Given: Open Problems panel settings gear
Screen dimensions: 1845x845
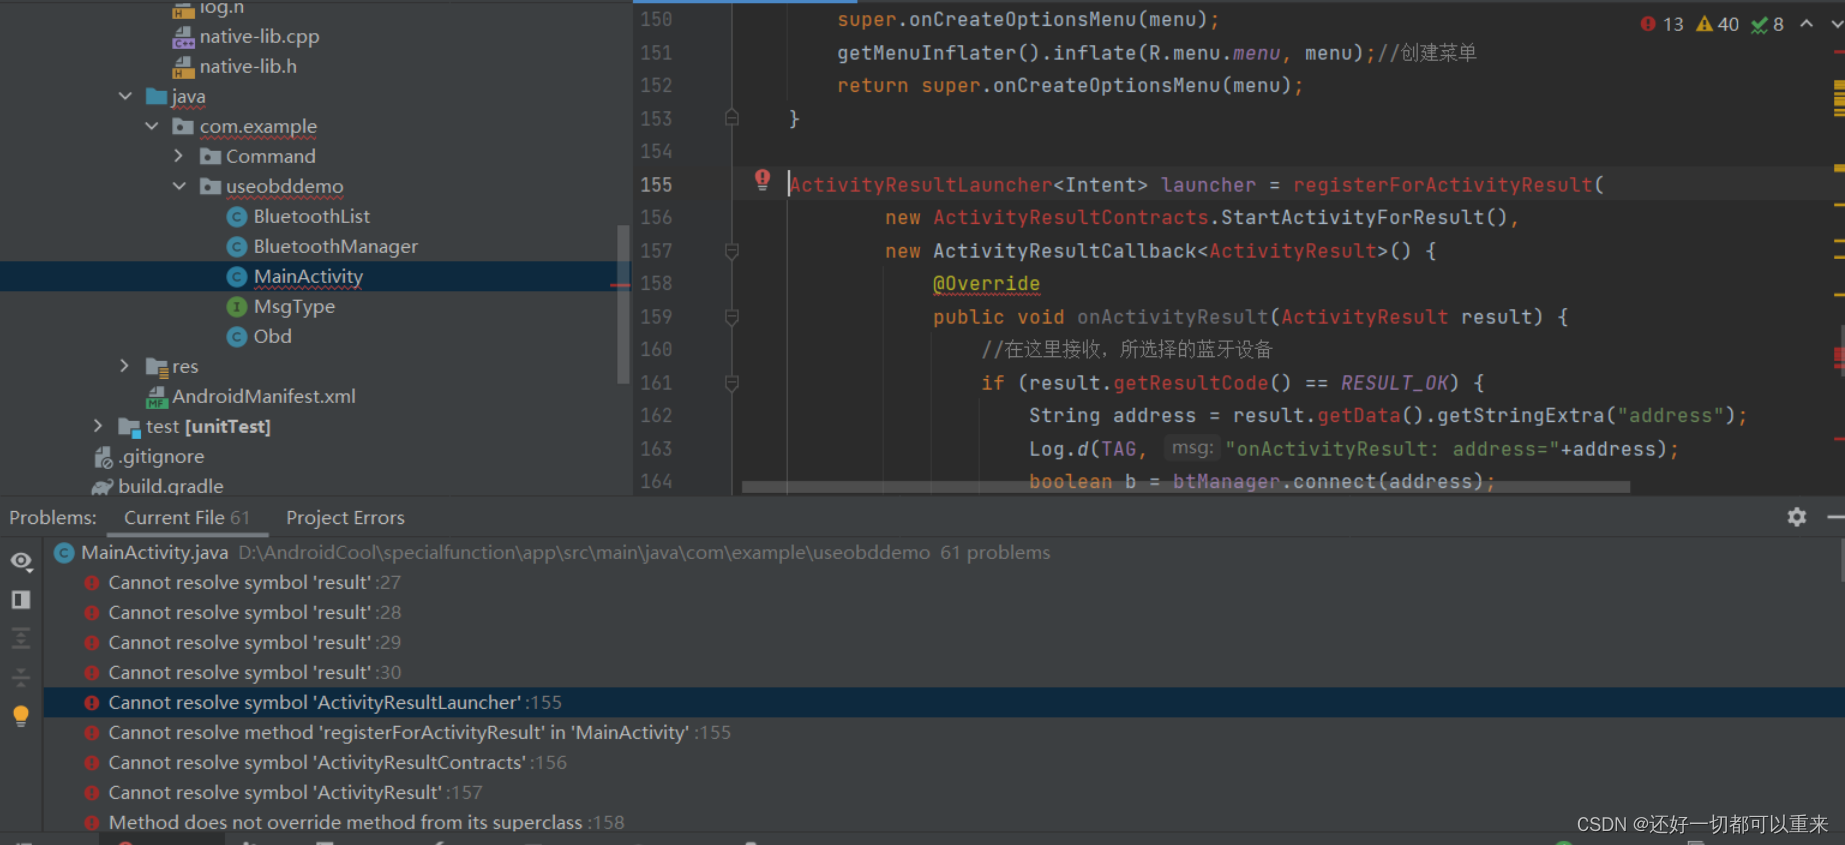Looking at the screenshot, I should coord(1797,517).
